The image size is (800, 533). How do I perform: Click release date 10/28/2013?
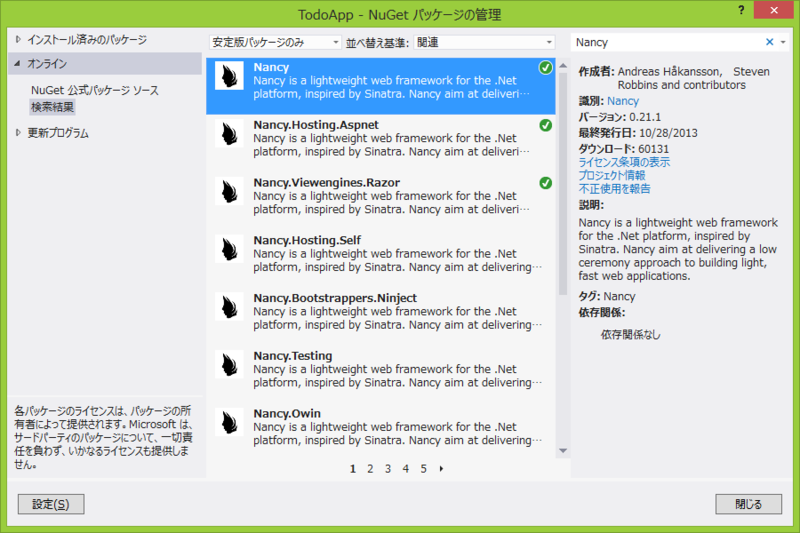[x=668, y=133]
